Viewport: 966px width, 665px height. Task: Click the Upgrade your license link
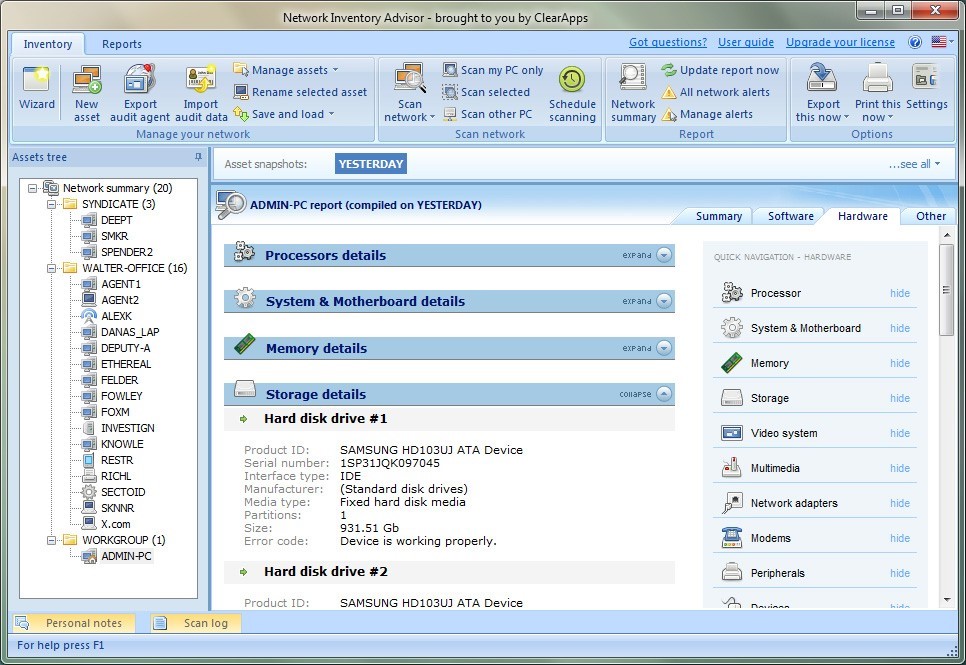click(x=840, y=43)
